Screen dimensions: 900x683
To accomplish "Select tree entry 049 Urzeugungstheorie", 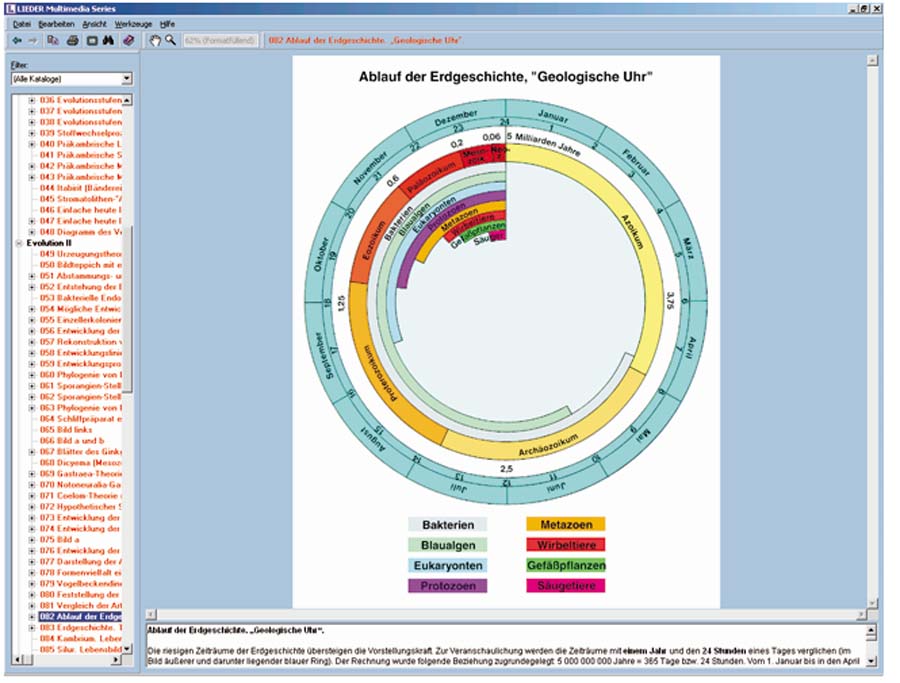I will (x=80, y=254).
